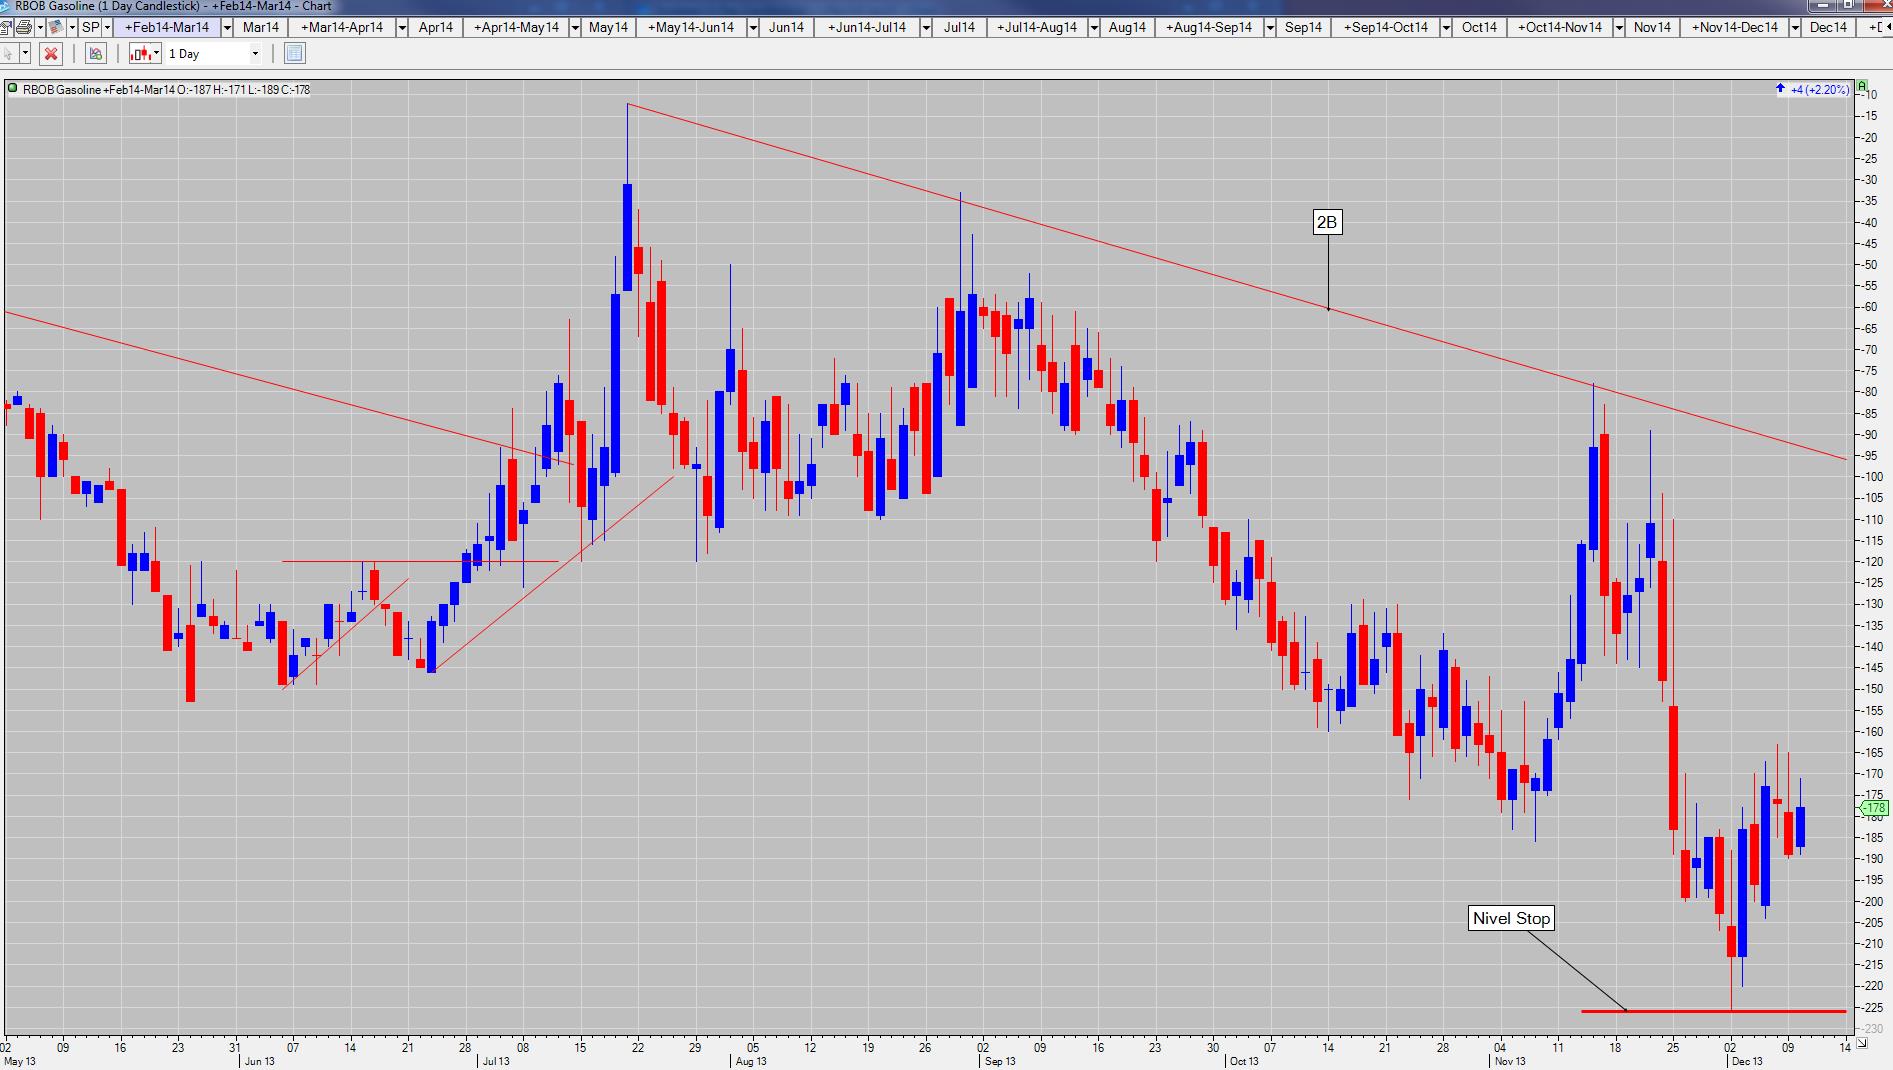
Task: Select the Nivel Stop annotation label
Action: click(x=1511, y=918)
